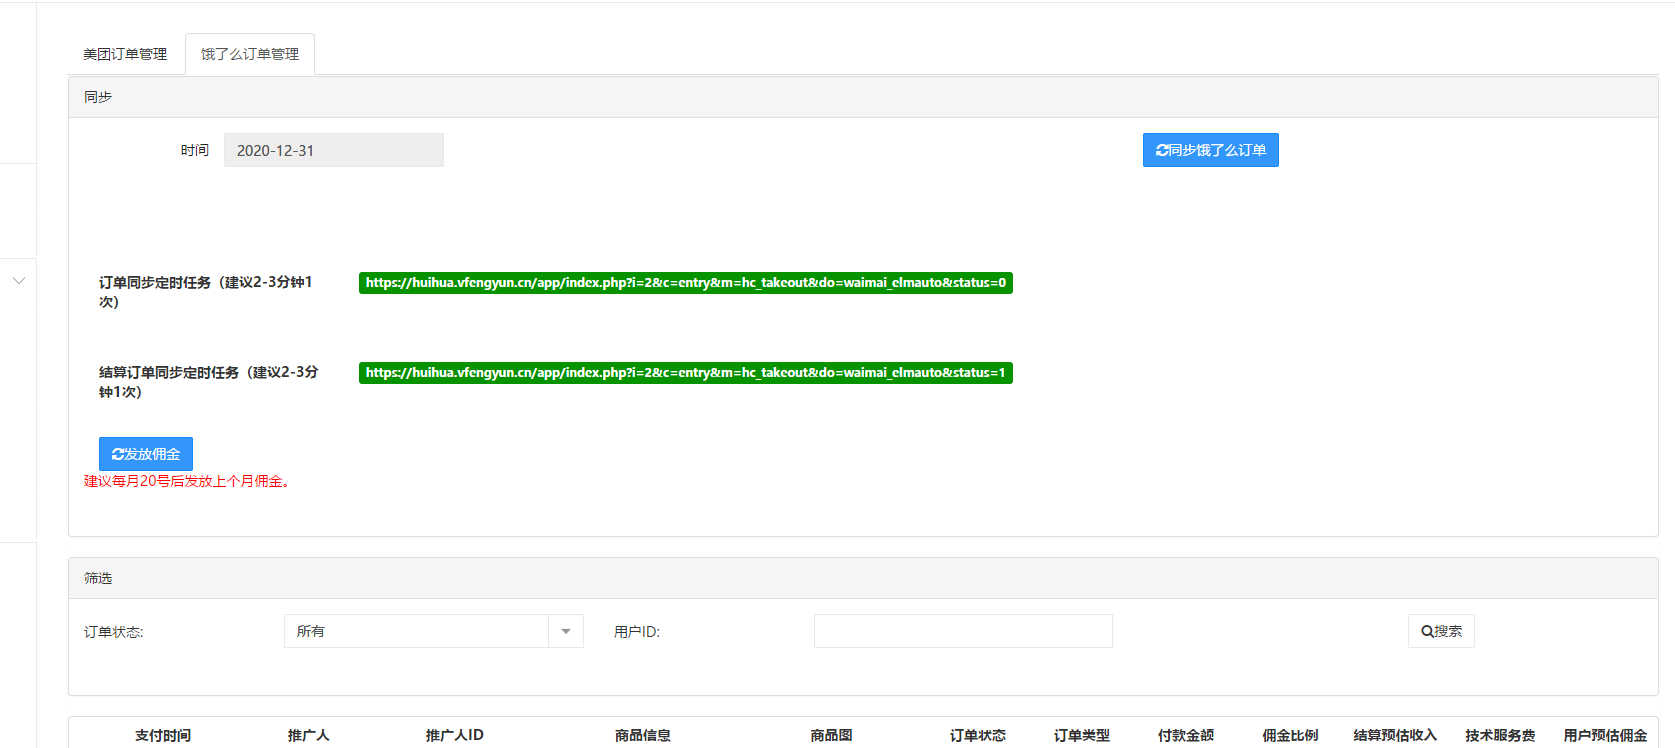
Task: Open the settlement sync URL ending status=1
Action: pos(686,373)
